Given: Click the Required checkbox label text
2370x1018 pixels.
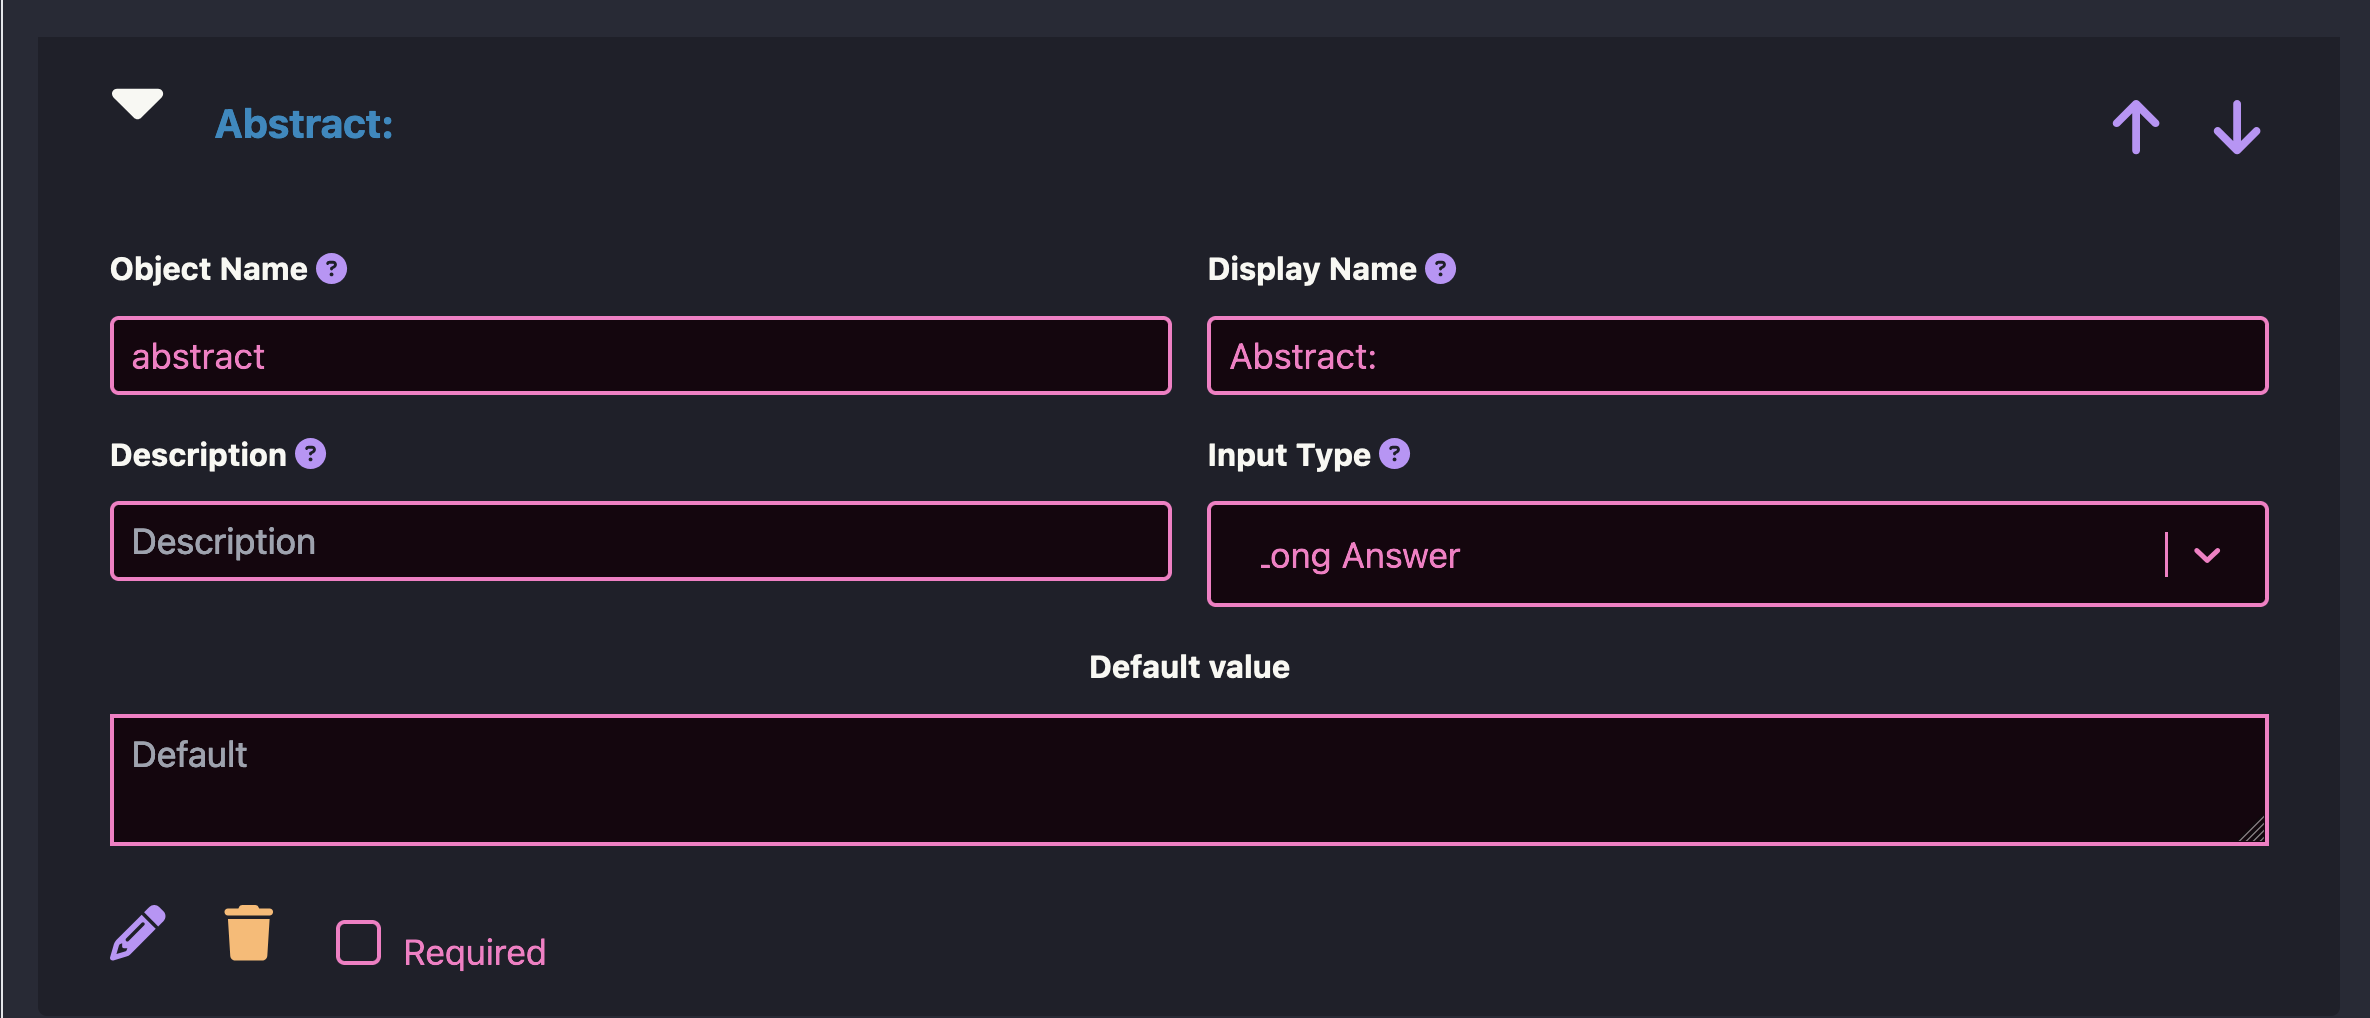Looking at the screenshot, I should point(474,952).
